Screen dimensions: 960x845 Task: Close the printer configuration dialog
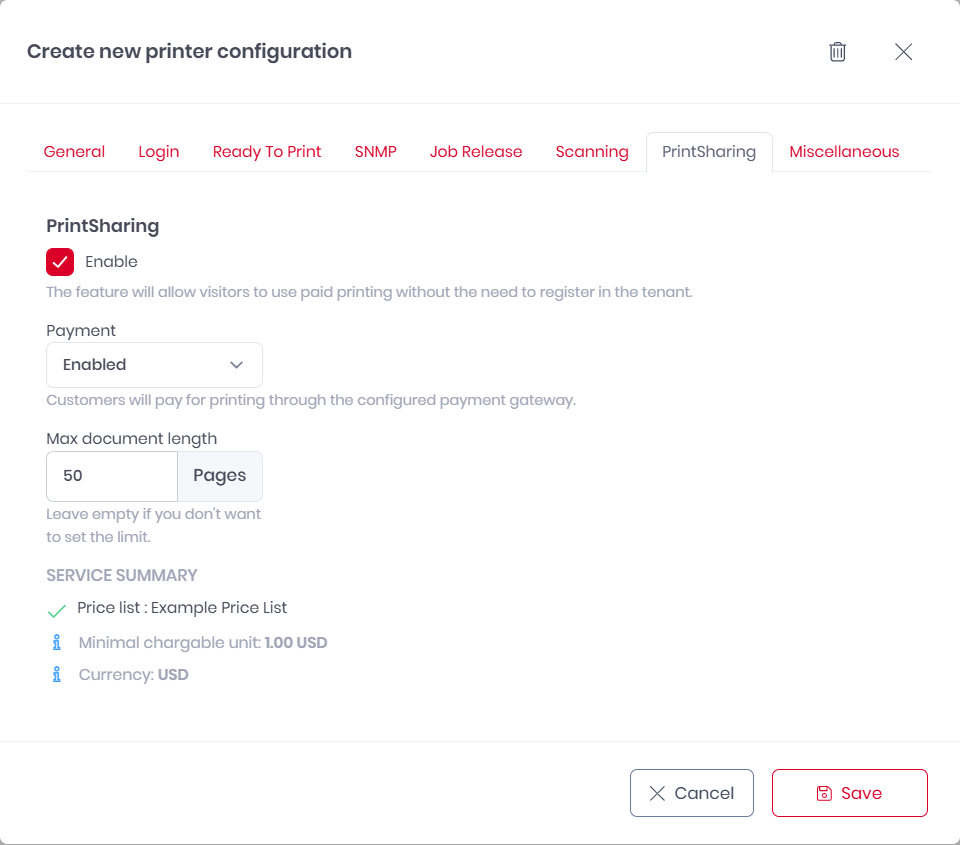coord(904,52)
